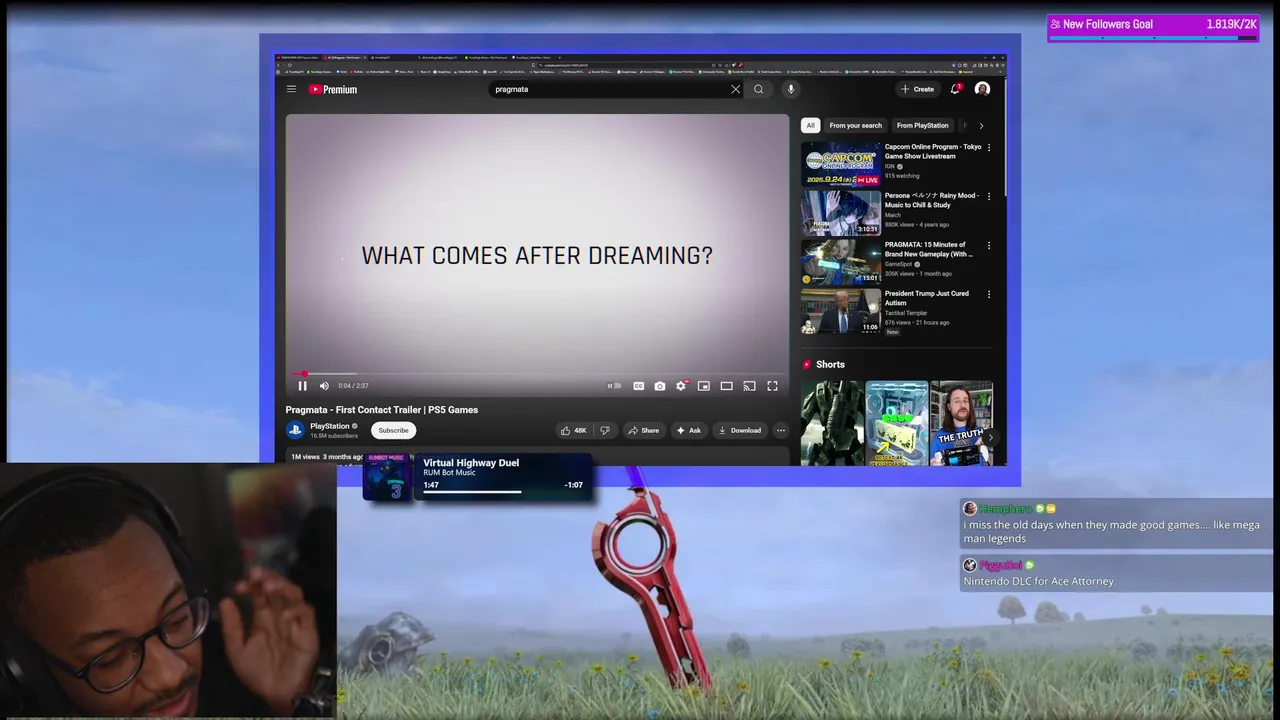
Task: Pause the Pragmata trailer
Action: pyautogui.click(x=302, y=386)
